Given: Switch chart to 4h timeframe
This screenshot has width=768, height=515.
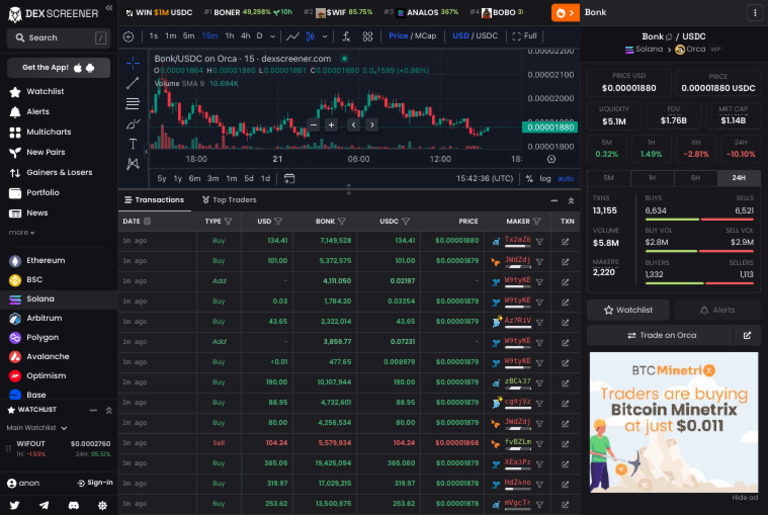Looking at the screenshot, I should point(245,36).
